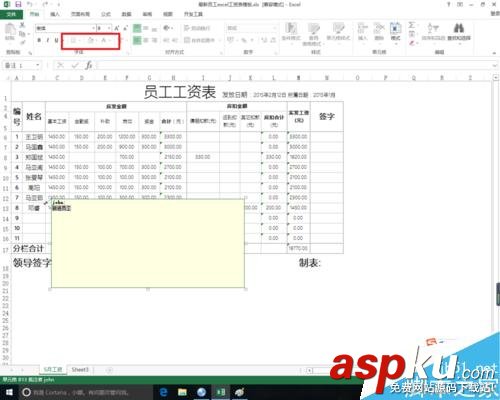This screenshot has height=400, width=500.
Task: Apply percent style to cells
Action: 244,40
